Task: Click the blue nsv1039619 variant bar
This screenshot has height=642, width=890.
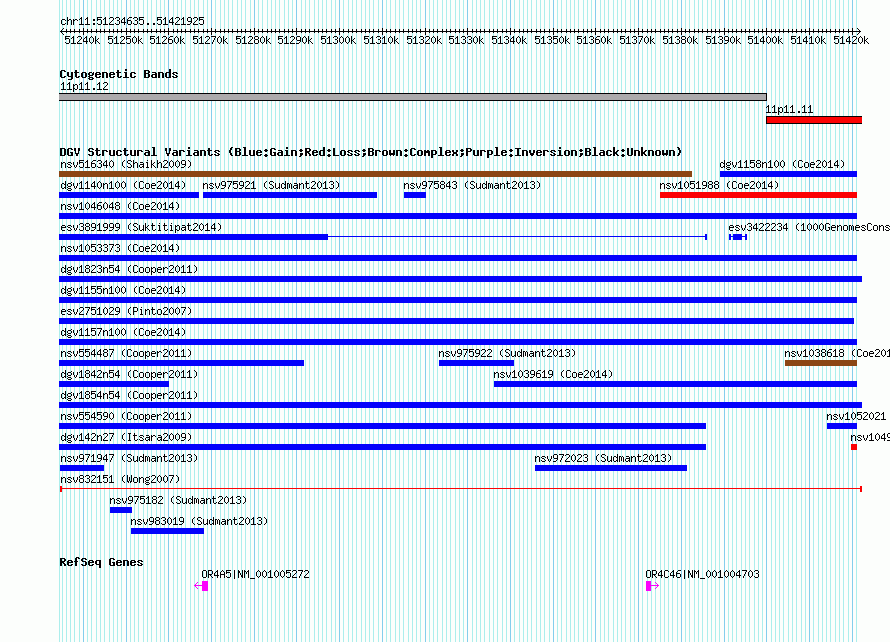Action: (675, 384)
